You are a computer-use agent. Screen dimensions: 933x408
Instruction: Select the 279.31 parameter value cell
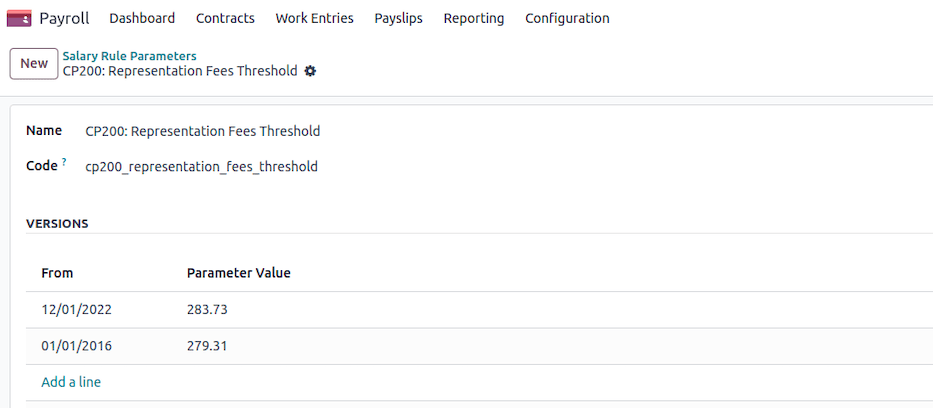pos(207,346)
